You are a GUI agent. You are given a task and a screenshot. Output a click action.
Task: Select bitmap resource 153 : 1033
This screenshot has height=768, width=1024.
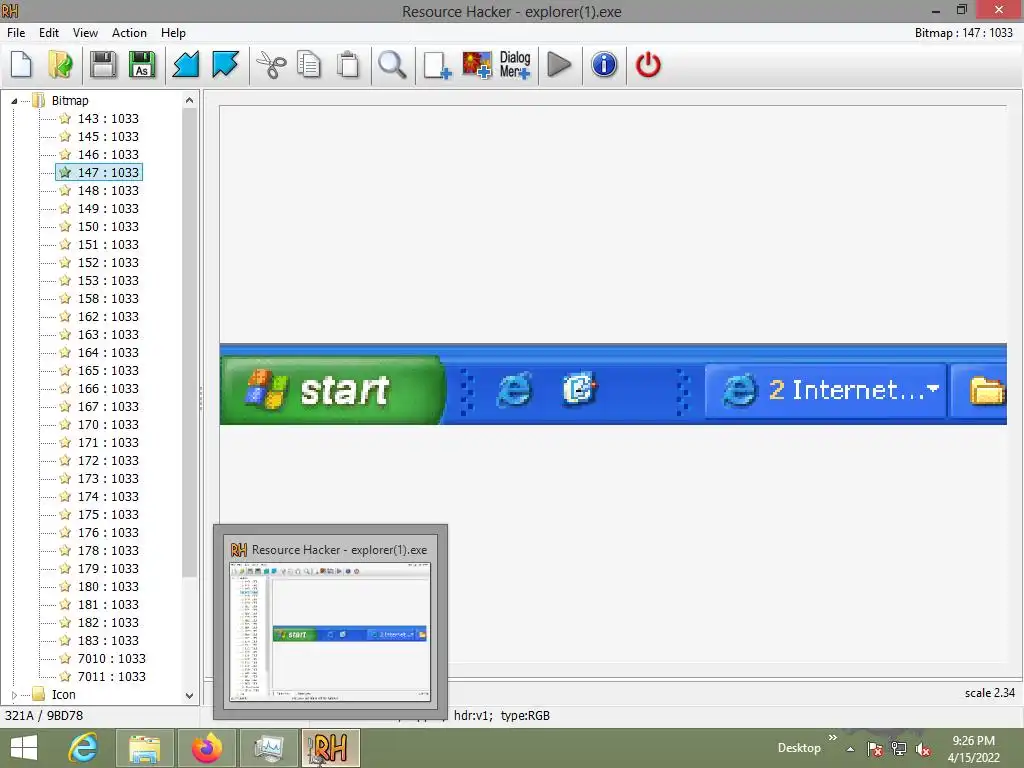pos(108,280)
